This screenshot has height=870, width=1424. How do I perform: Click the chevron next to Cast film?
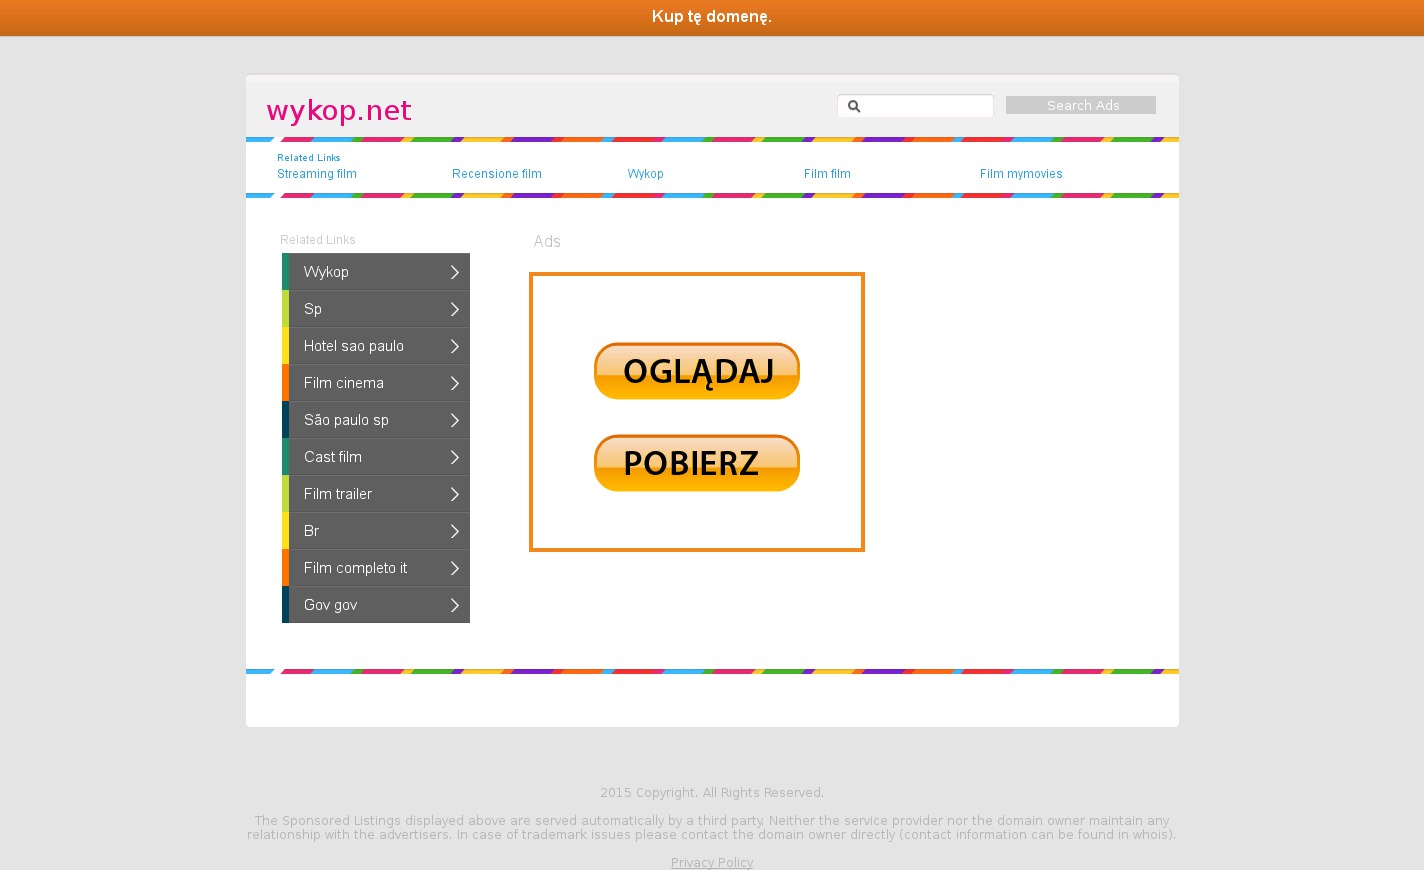click(x=454, y=457)
